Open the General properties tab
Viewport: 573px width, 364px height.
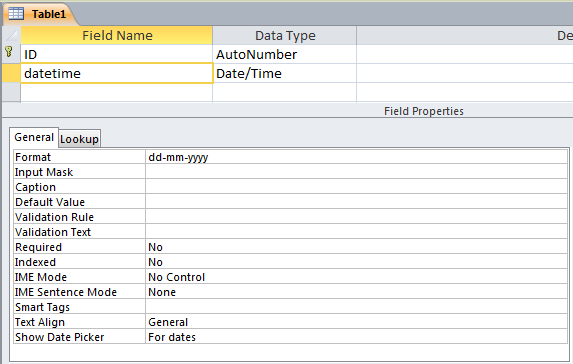(x=34, y=137)
